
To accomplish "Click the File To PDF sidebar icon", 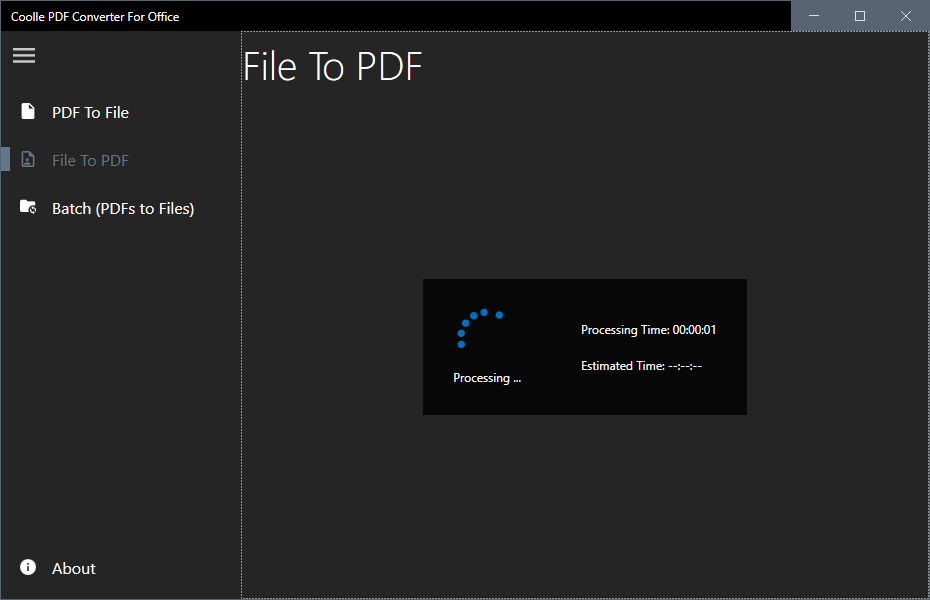I will tap(28, 160).
